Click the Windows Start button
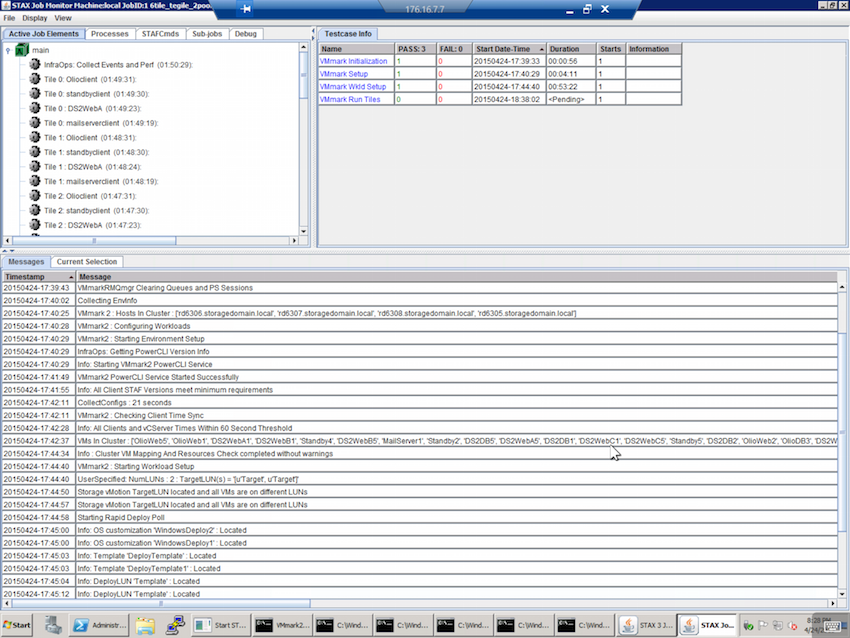The image size is (850, 638). [x=17, y=625]
